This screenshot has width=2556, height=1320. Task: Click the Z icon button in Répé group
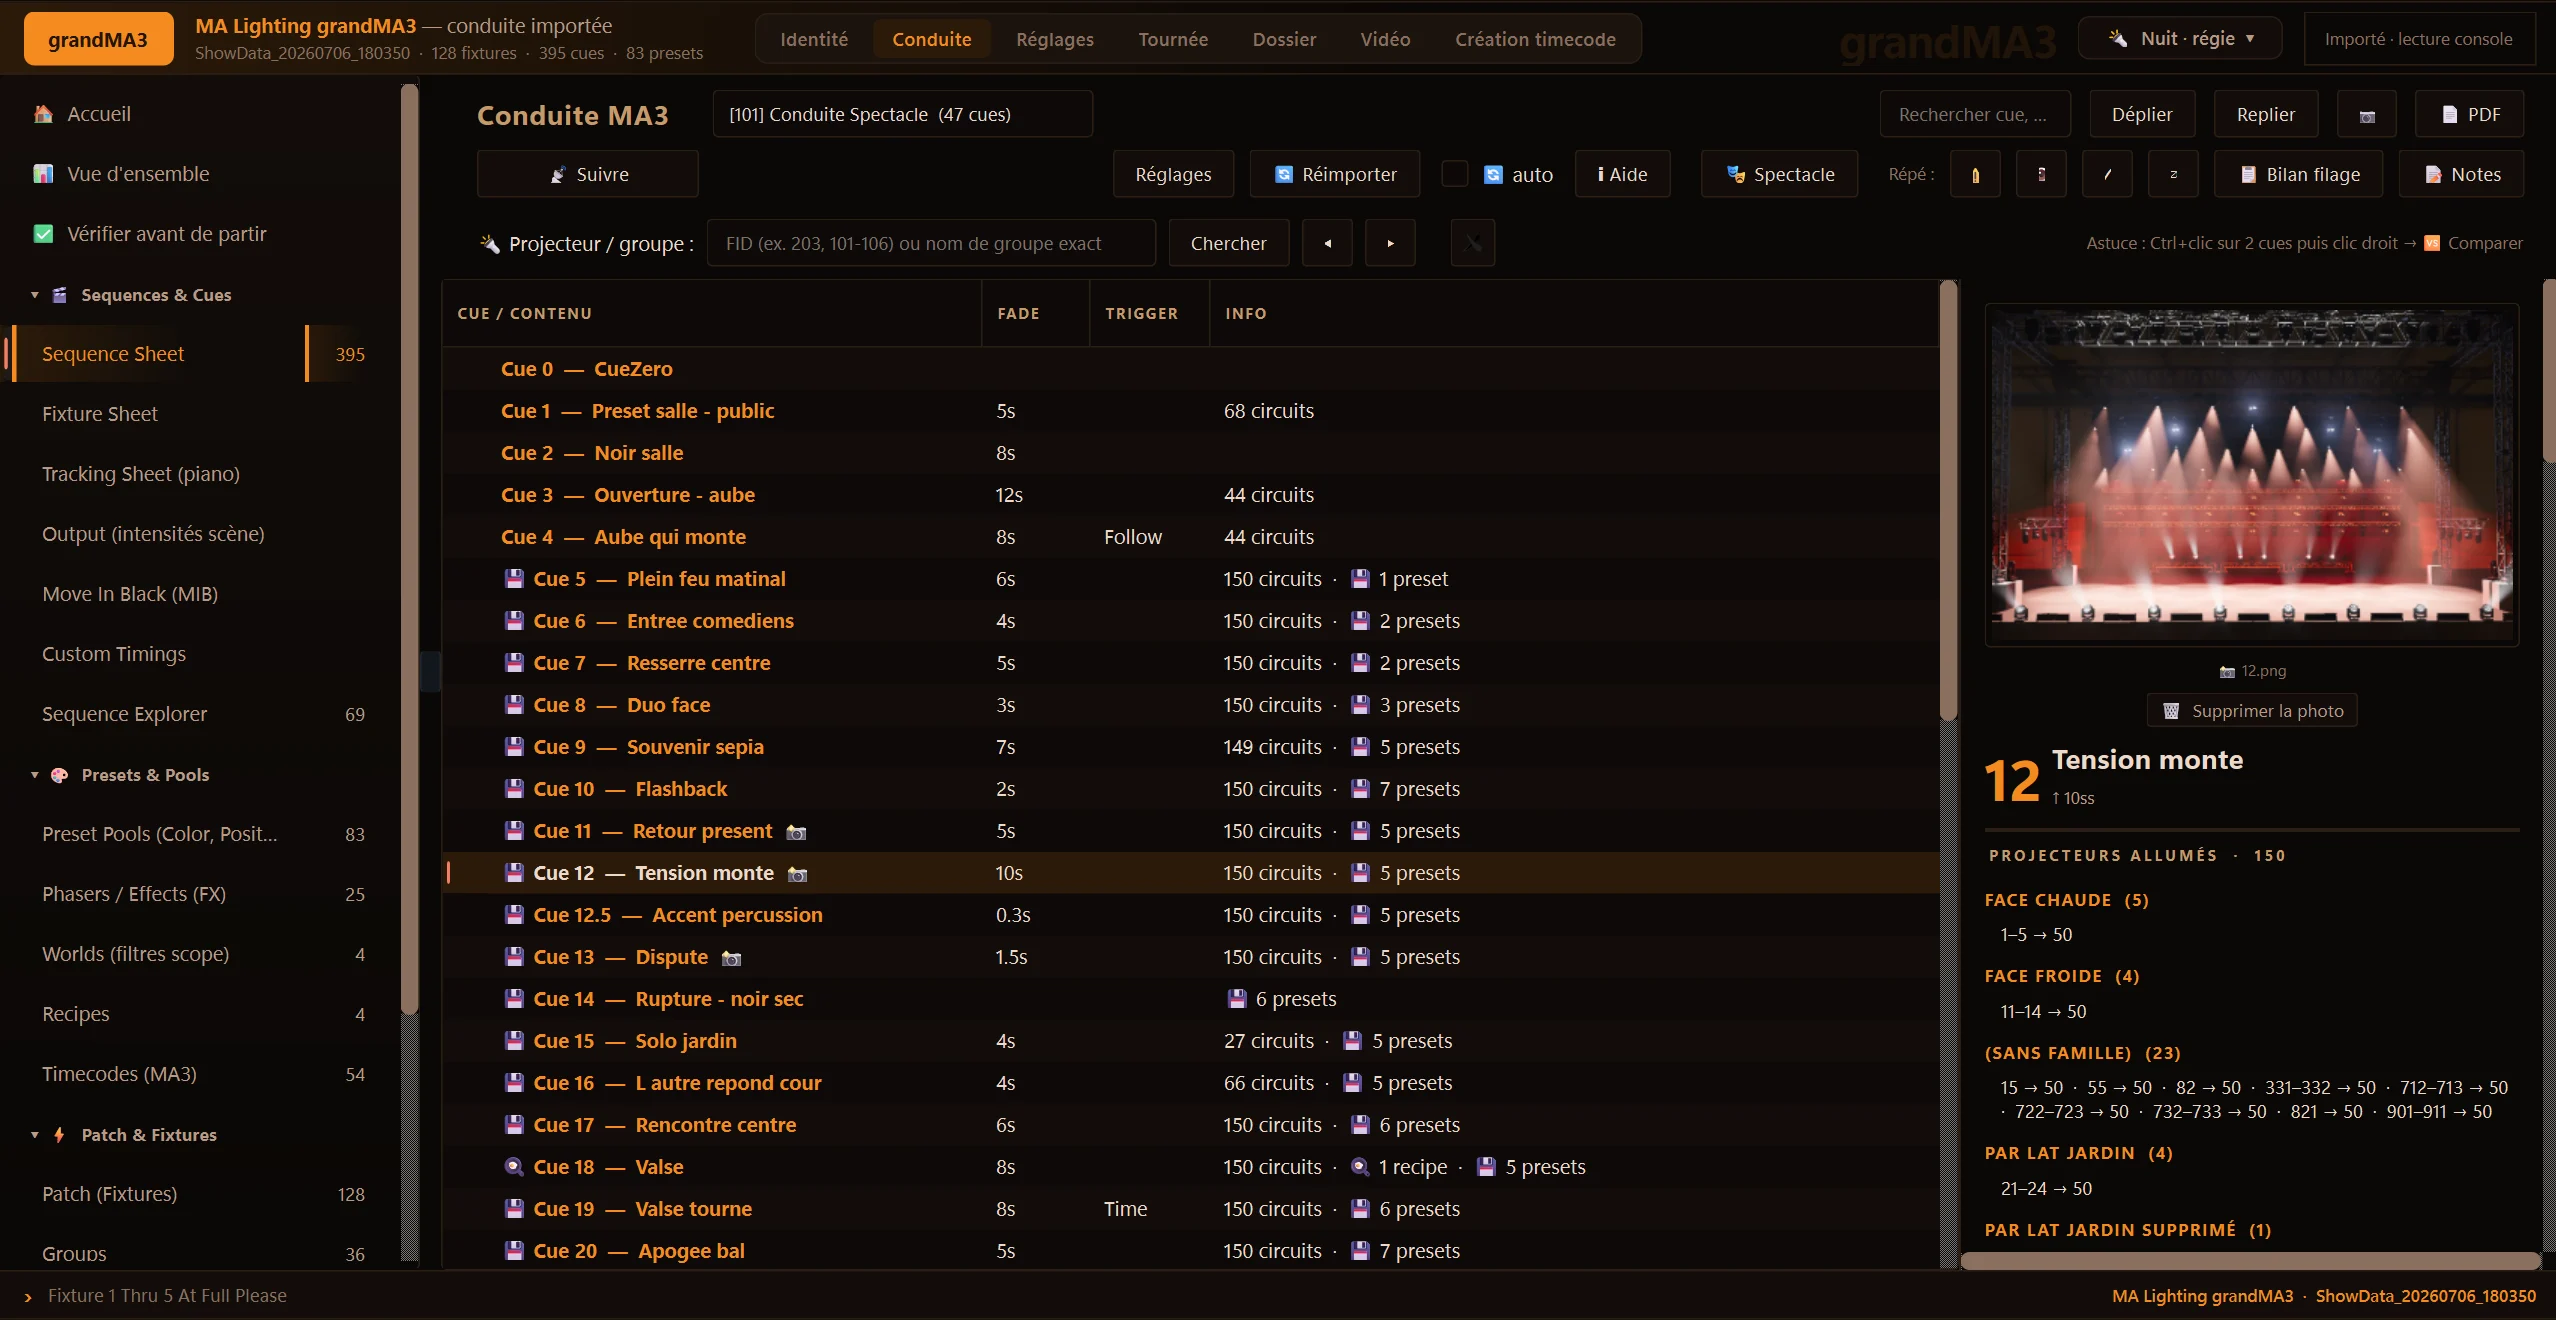click(2173, 175)
